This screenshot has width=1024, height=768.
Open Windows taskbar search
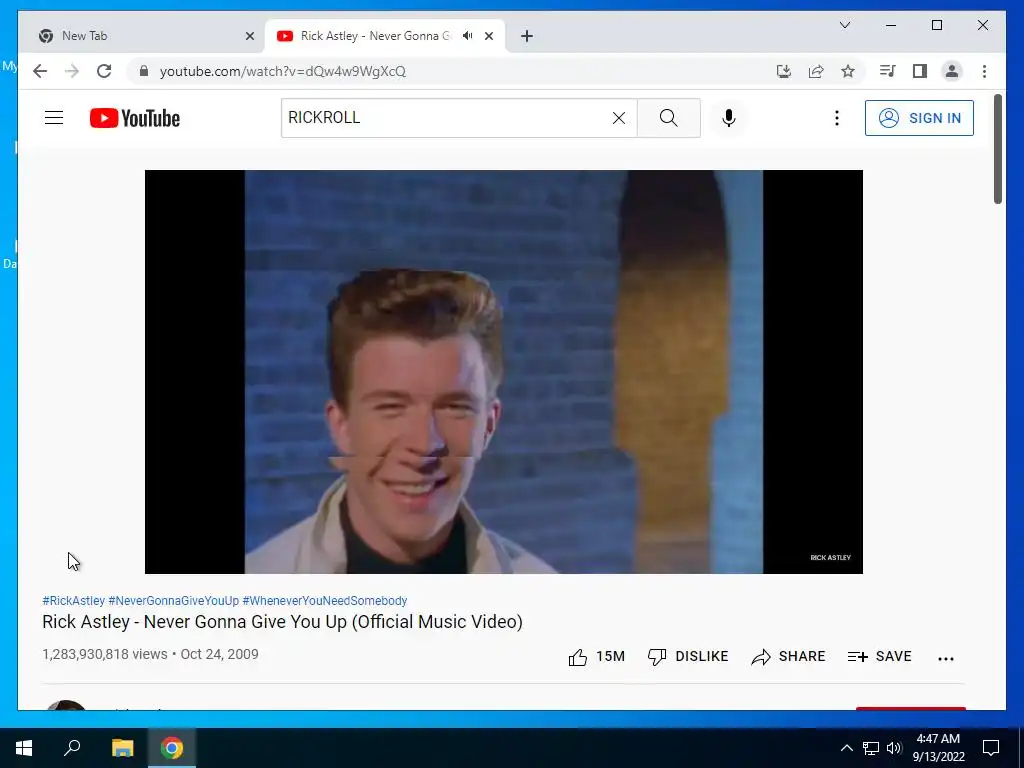(x=72, y=748)
